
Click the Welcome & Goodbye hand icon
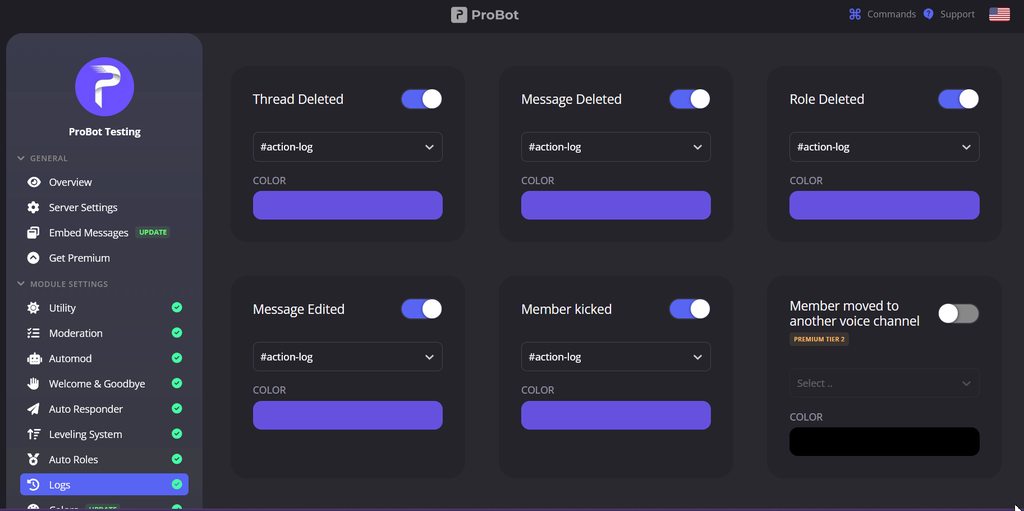tap(33, 384)
